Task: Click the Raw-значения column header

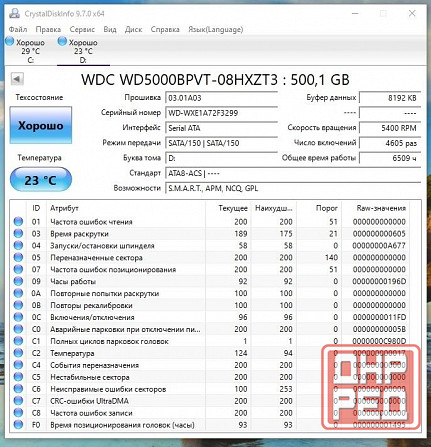Action: [375, 208]
